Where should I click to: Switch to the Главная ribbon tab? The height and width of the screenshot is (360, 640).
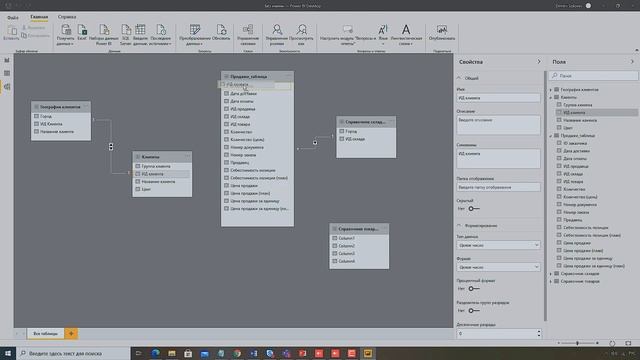(x=39, y=17)
